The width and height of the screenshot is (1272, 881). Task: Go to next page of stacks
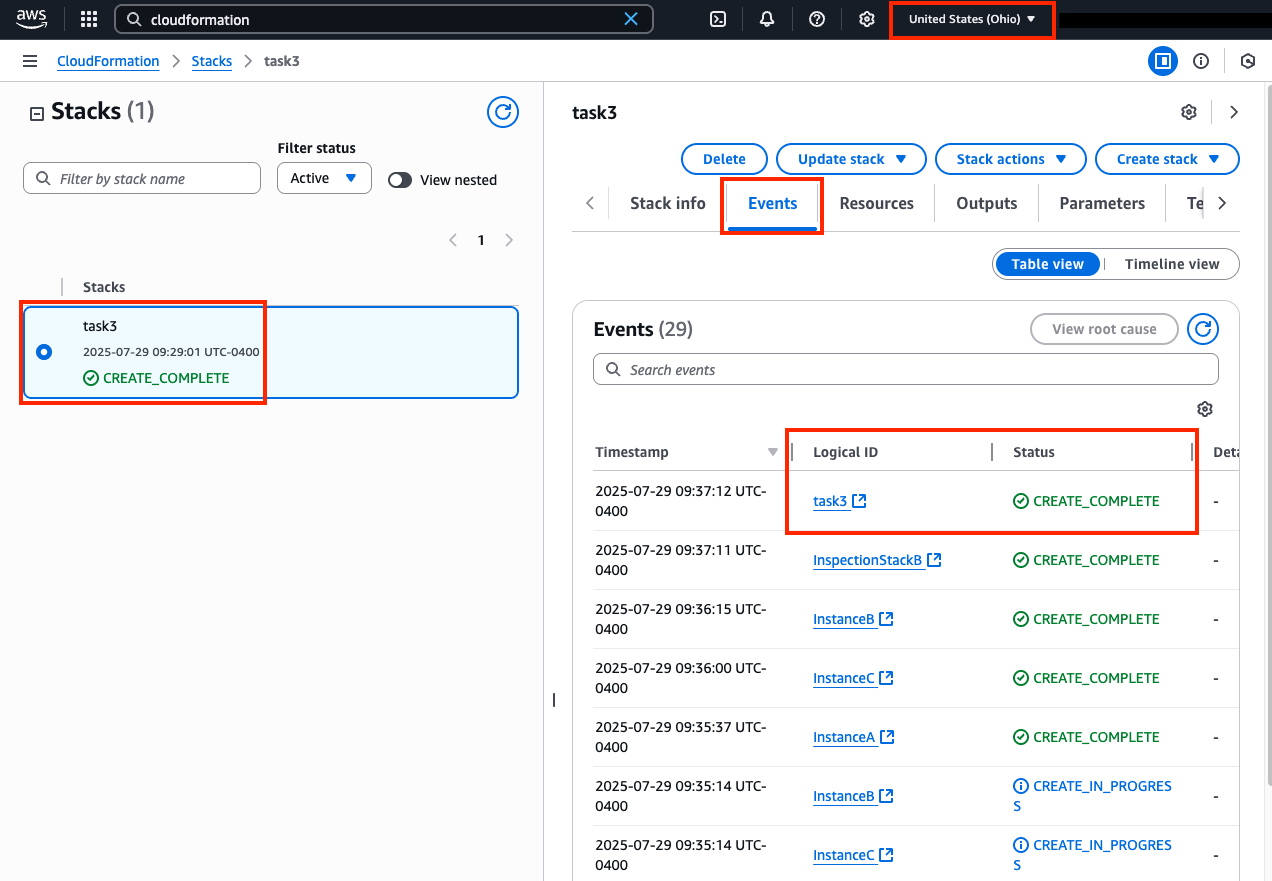(509, 240)
